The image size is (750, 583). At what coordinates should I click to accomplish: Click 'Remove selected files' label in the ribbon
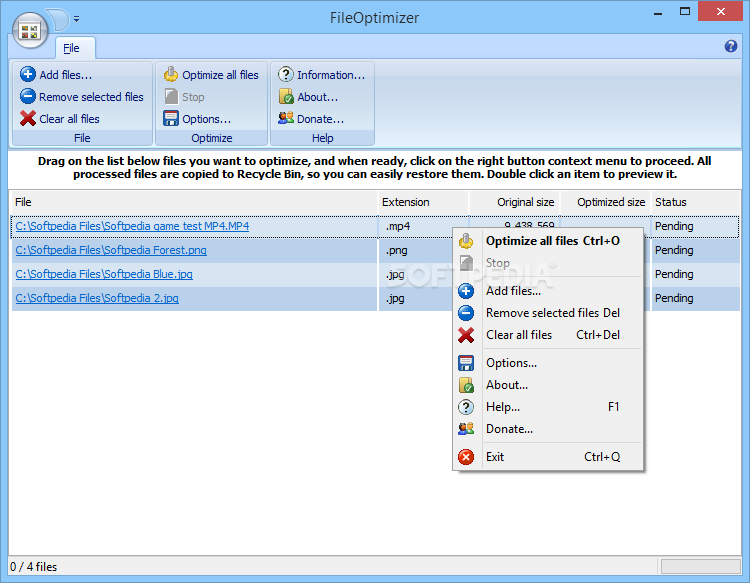[91, 97]
